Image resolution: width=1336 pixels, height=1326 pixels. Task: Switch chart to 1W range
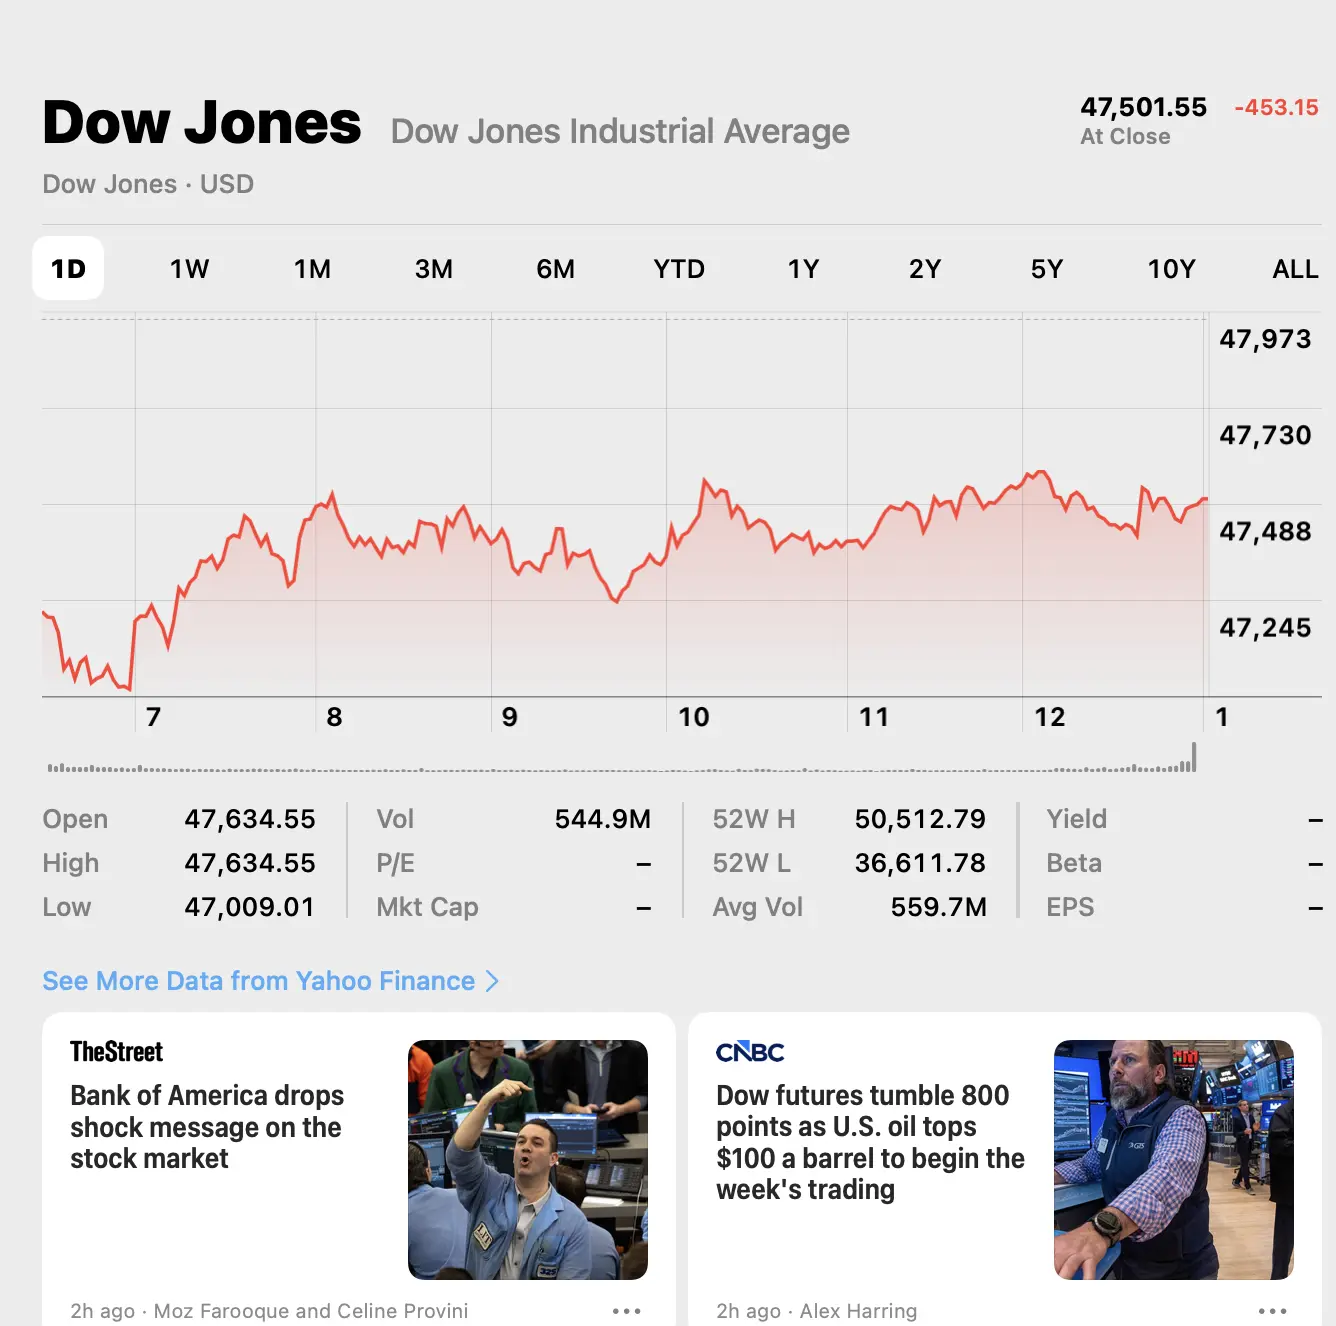(x=189, y=268)
